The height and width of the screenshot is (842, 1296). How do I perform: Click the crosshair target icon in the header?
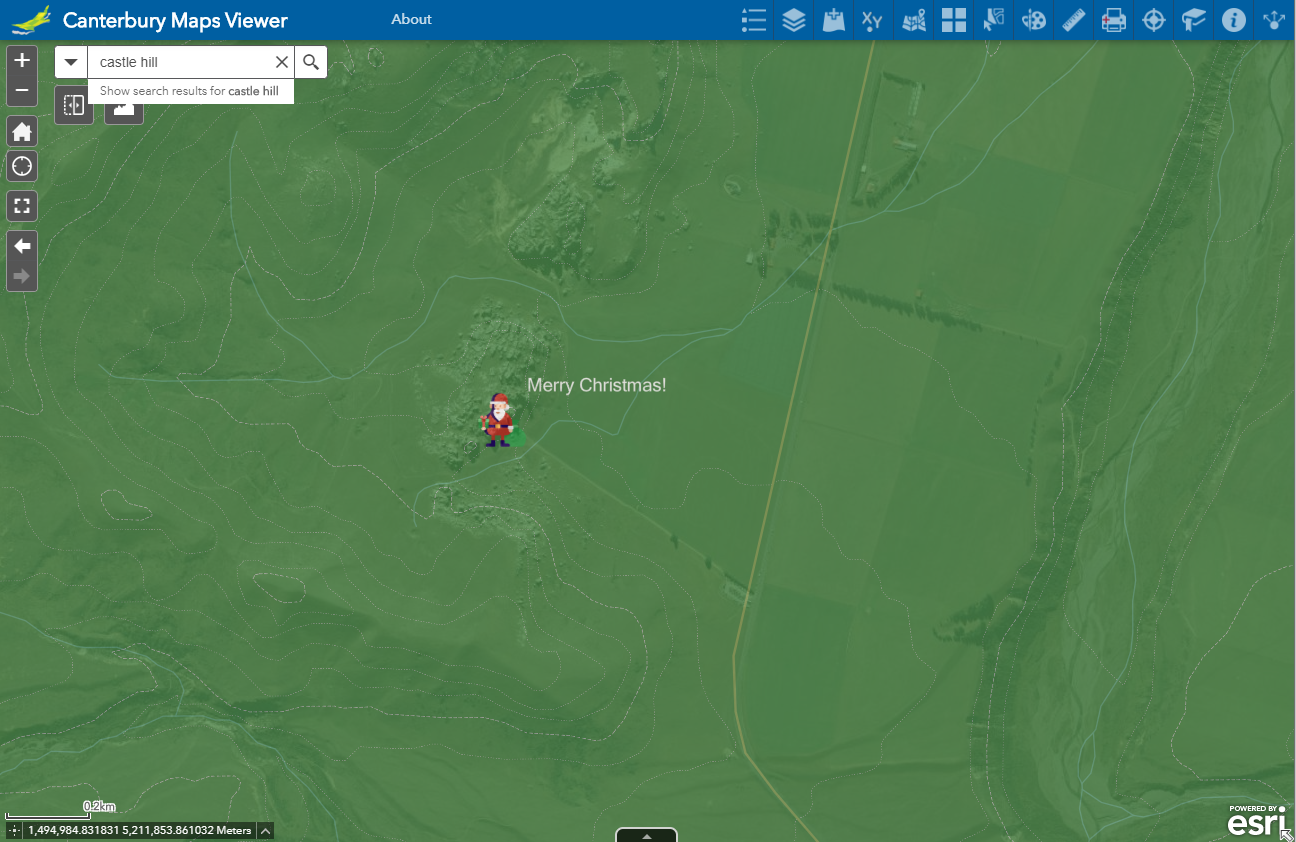1154,20
